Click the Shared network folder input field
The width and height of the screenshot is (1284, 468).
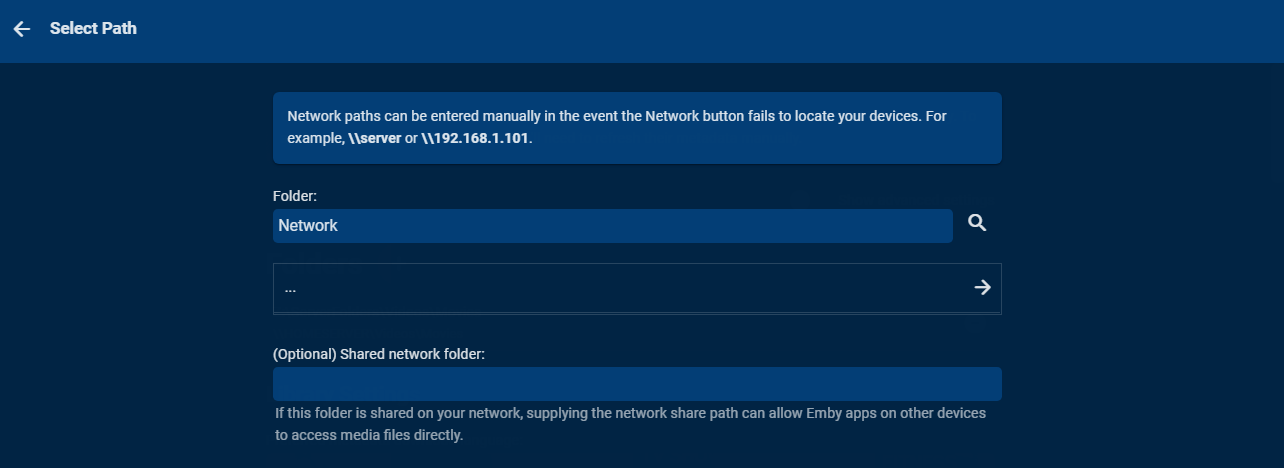(637, 384)
